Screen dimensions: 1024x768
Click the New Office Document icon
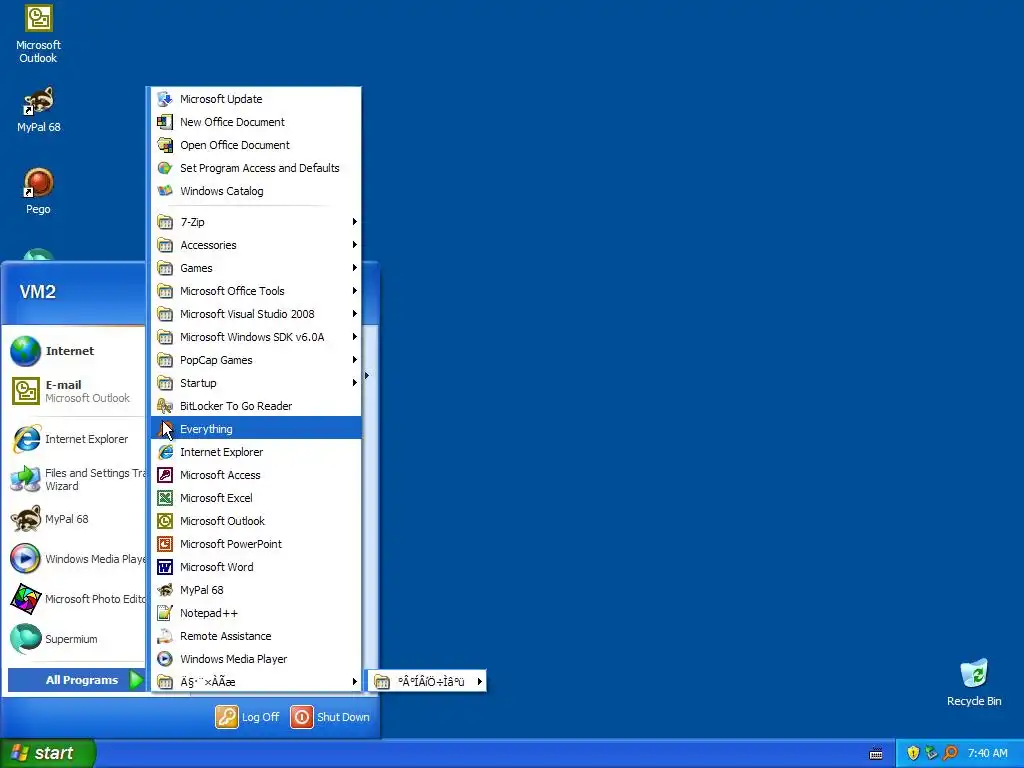pos(165,122)
